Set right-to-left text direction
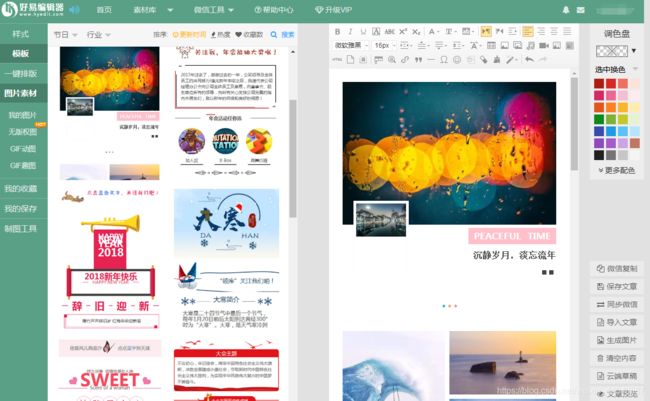 tap(500, 32)
